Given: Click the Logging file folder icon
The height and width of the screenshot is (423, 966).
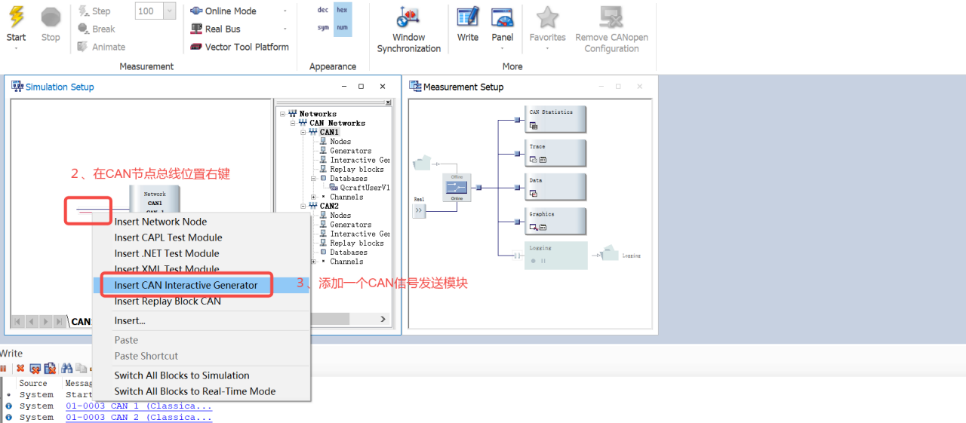Looking at the screenshot, I should 609,254.
